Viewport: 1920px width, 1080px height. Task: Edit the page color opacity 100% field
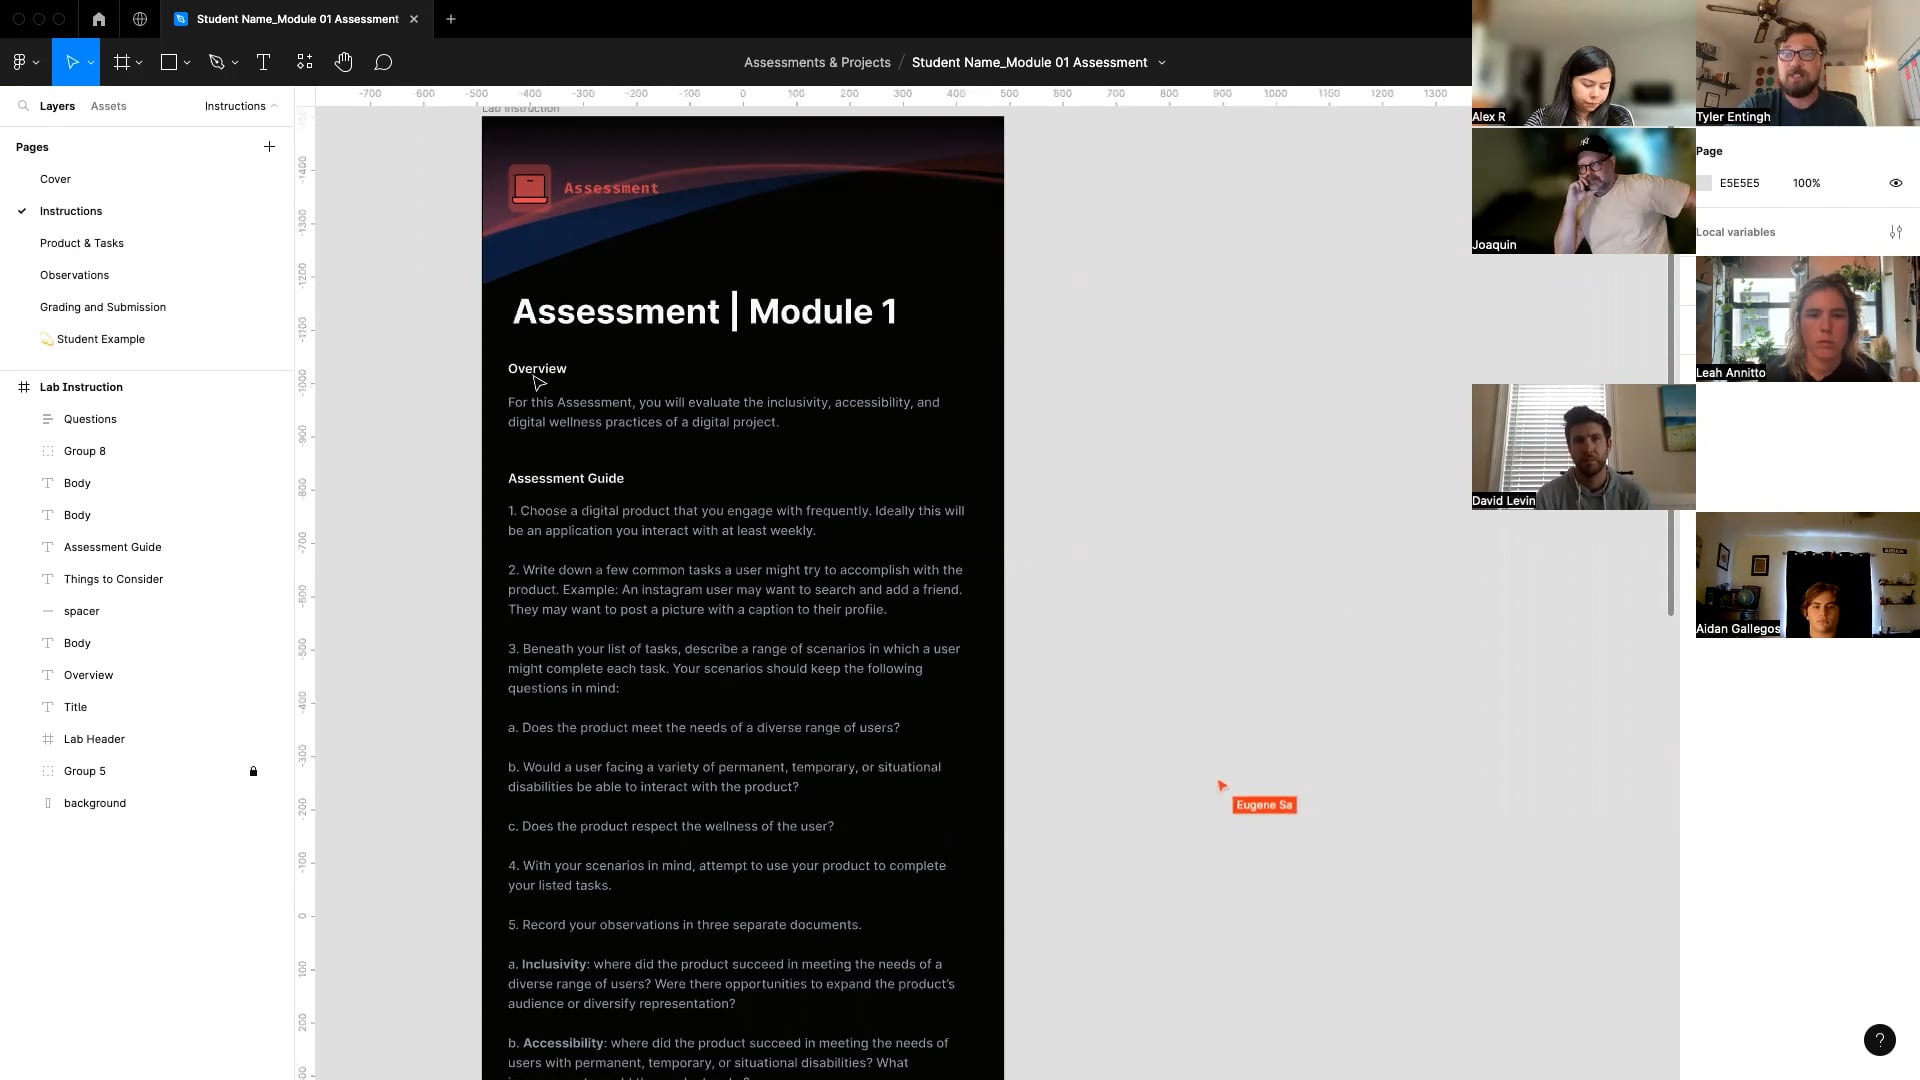(x=1806, y=183)
